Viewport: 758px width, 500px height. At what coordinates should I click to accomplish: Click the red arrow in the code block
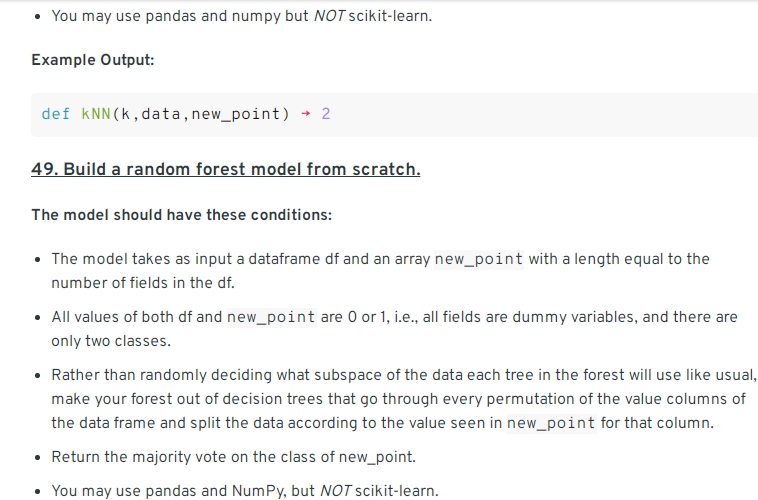(306, 114)
